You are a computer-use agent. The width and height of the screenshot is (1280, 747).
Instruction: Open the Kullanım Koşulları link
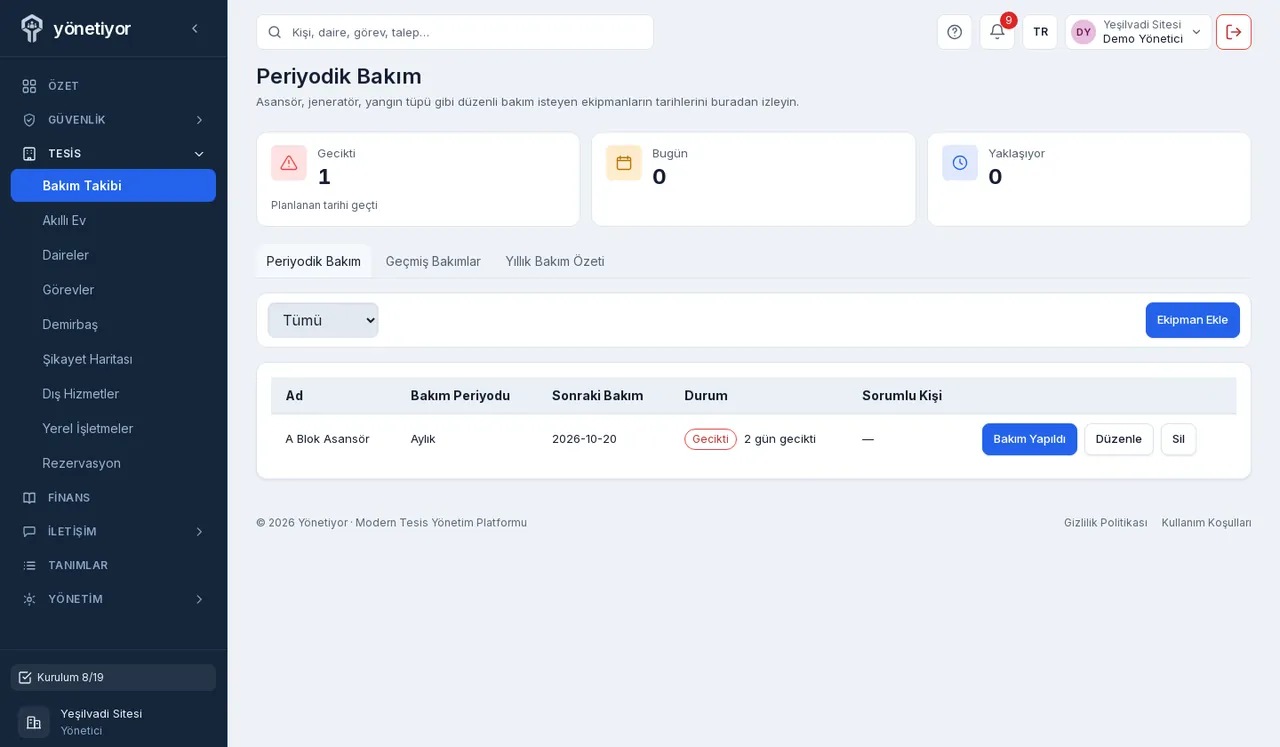click(x=1206, y=523)
